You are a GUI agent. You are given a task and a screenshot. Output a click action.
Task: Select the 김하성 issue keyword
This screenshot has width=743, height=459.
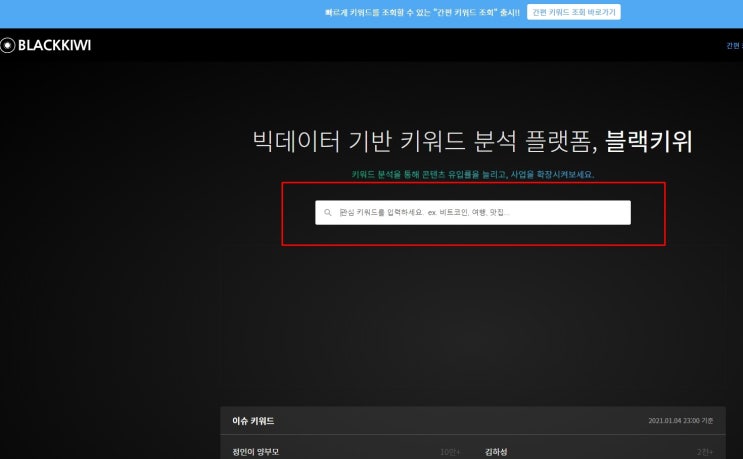point(496,452)
